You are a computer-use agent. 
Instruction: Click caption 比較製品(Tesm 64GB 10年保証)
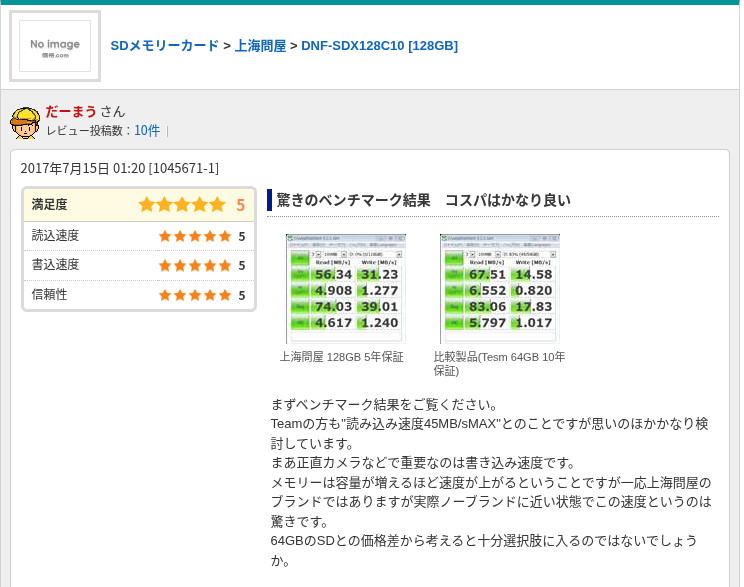[x=499, y=363]
